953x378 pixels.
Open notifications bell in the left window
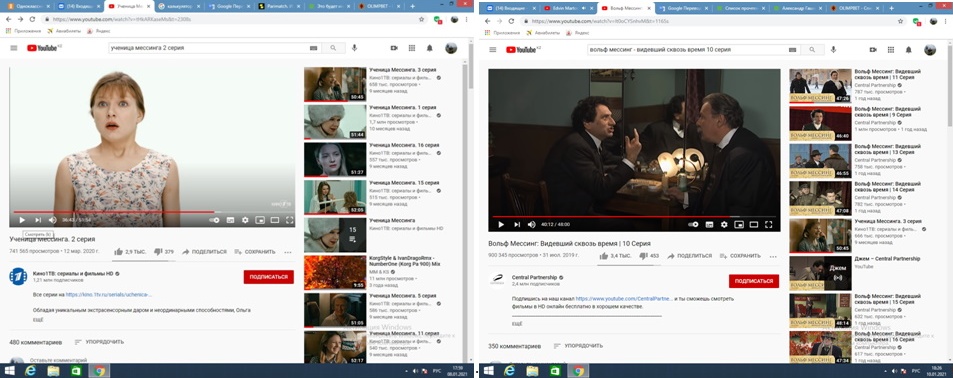coord(430,48)
